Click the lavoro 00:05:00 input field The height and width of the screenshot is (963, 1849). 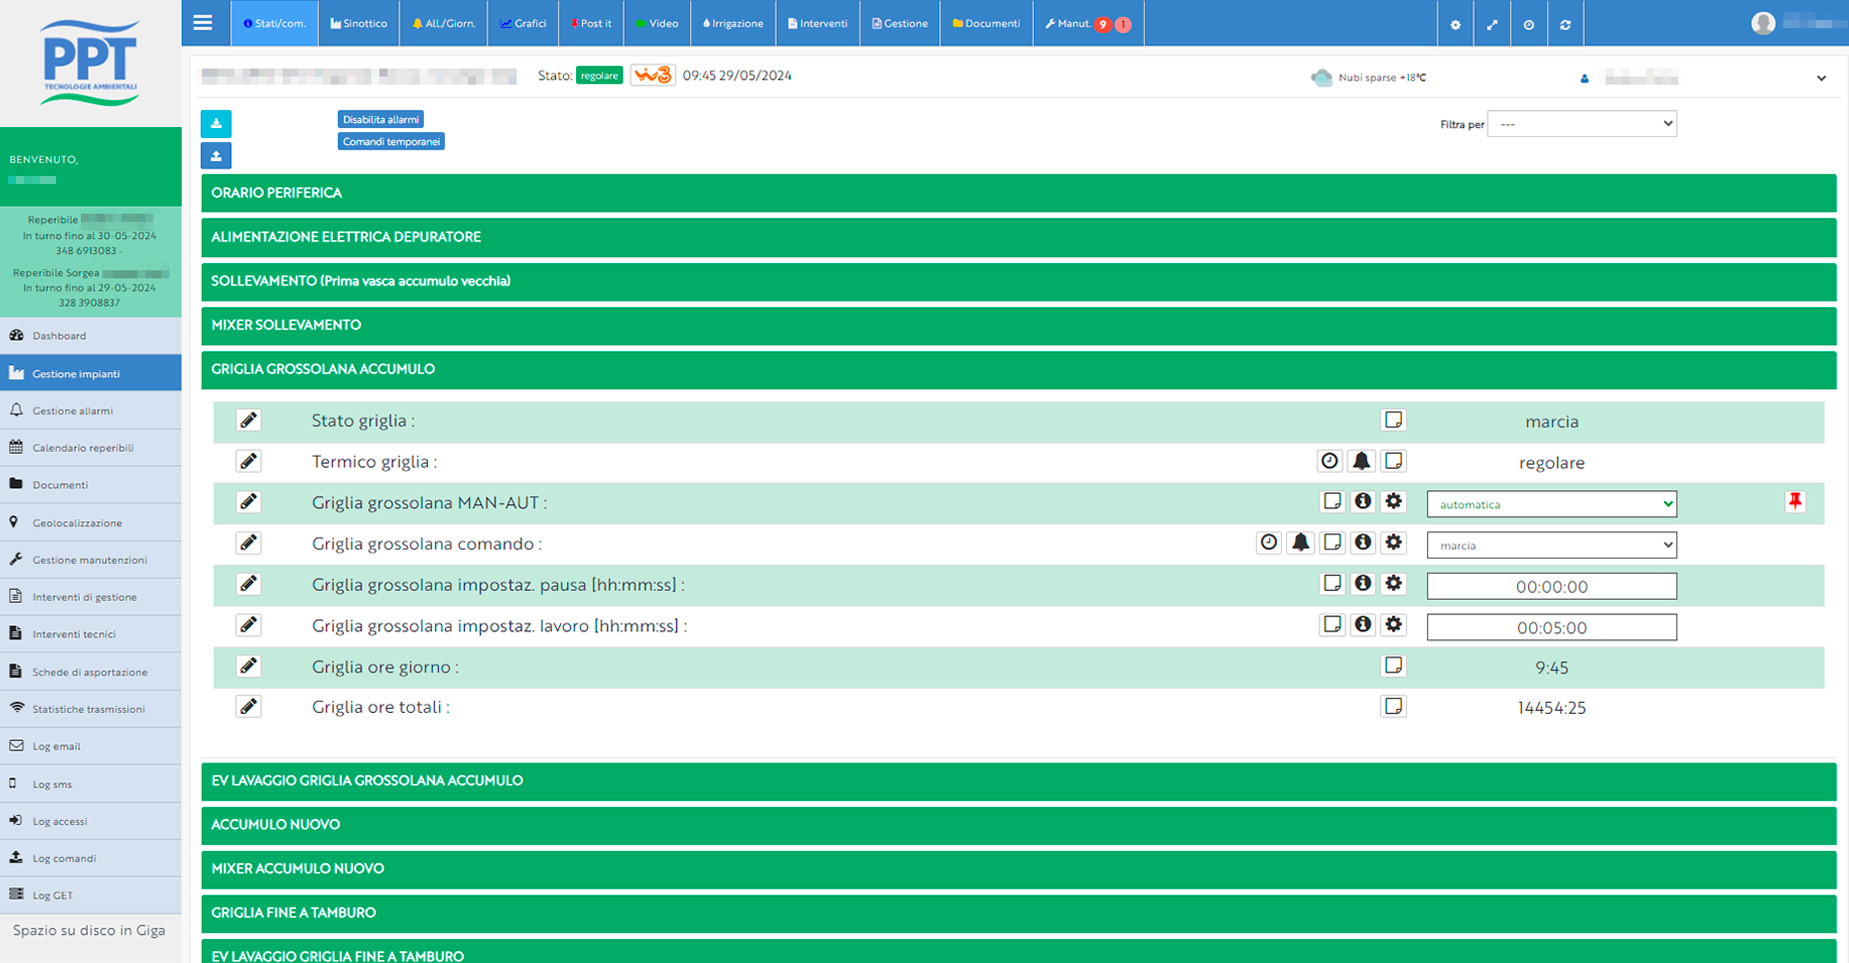click(1552, 627)
